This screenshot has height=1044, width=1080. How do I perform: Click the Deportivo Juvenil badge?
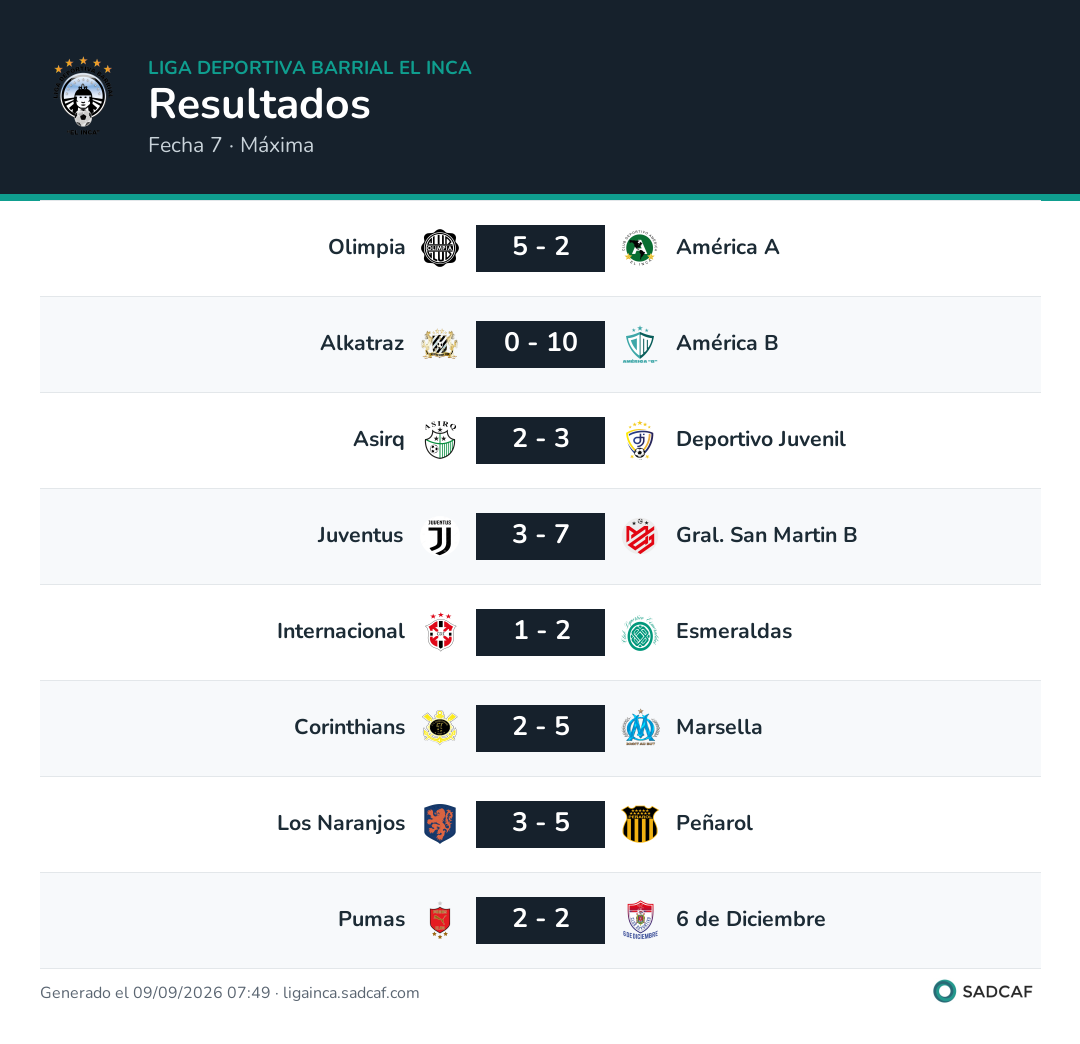click(641, 440)
